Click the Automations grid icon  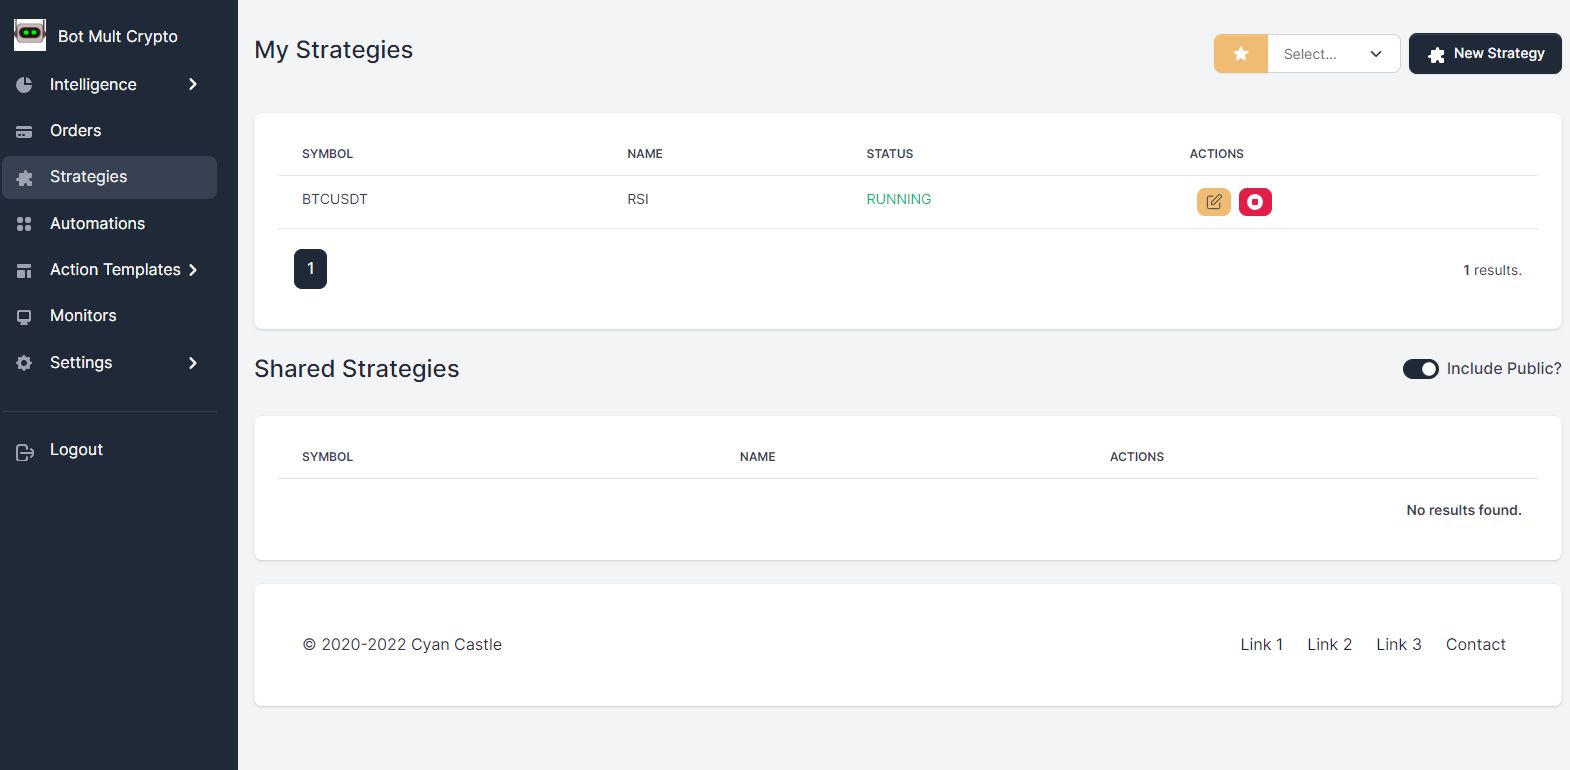tap(24, 224)
